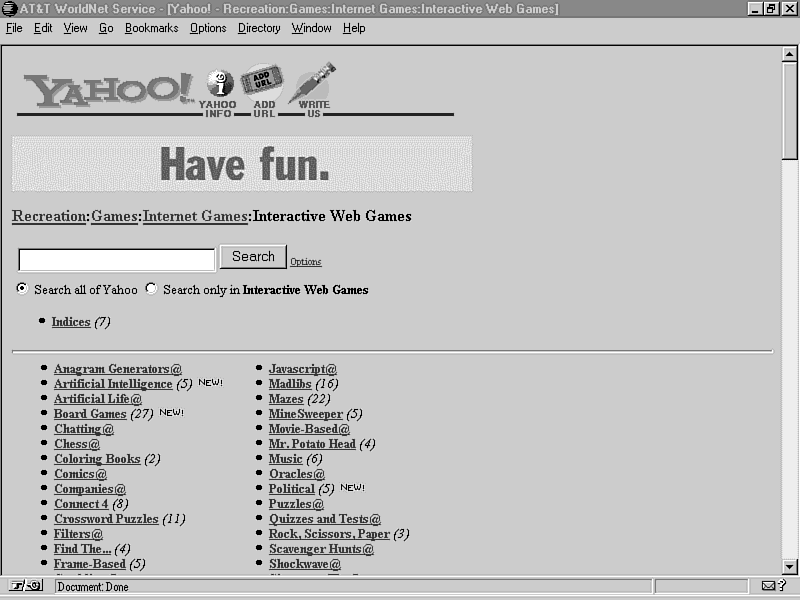This screenshot has height=600, width=800.
Task: Open the Movie-Based category link
Action: [x=310, y=429]
